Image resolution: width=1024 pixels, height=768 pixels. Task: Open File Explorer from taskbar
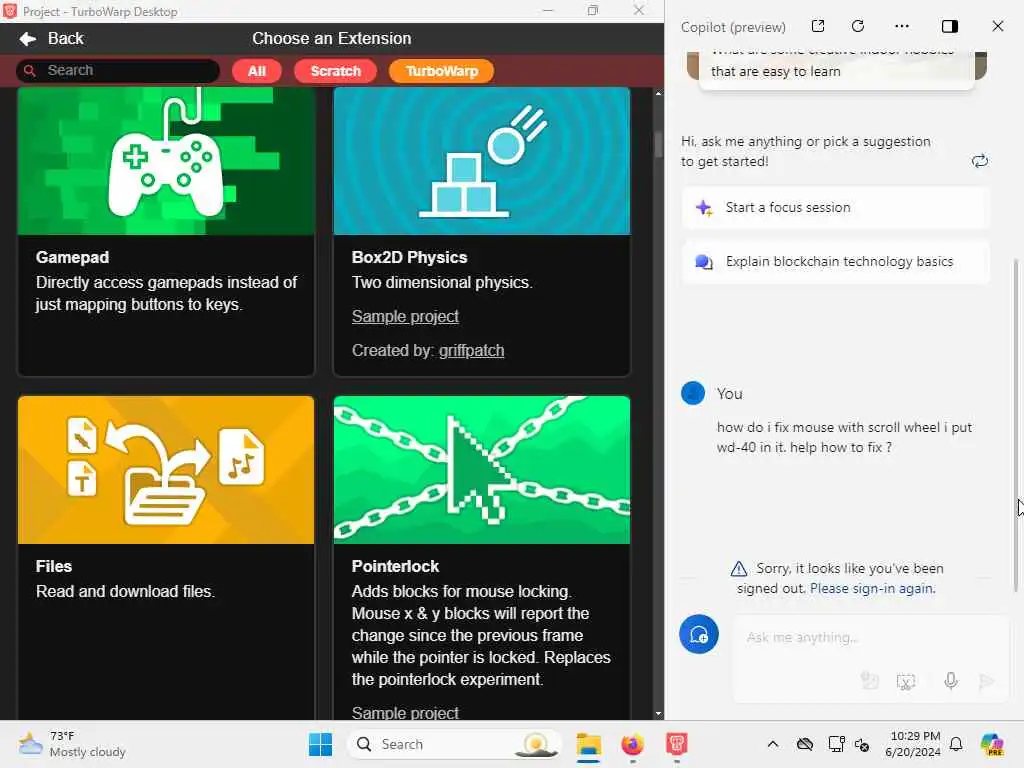[588, 744]
